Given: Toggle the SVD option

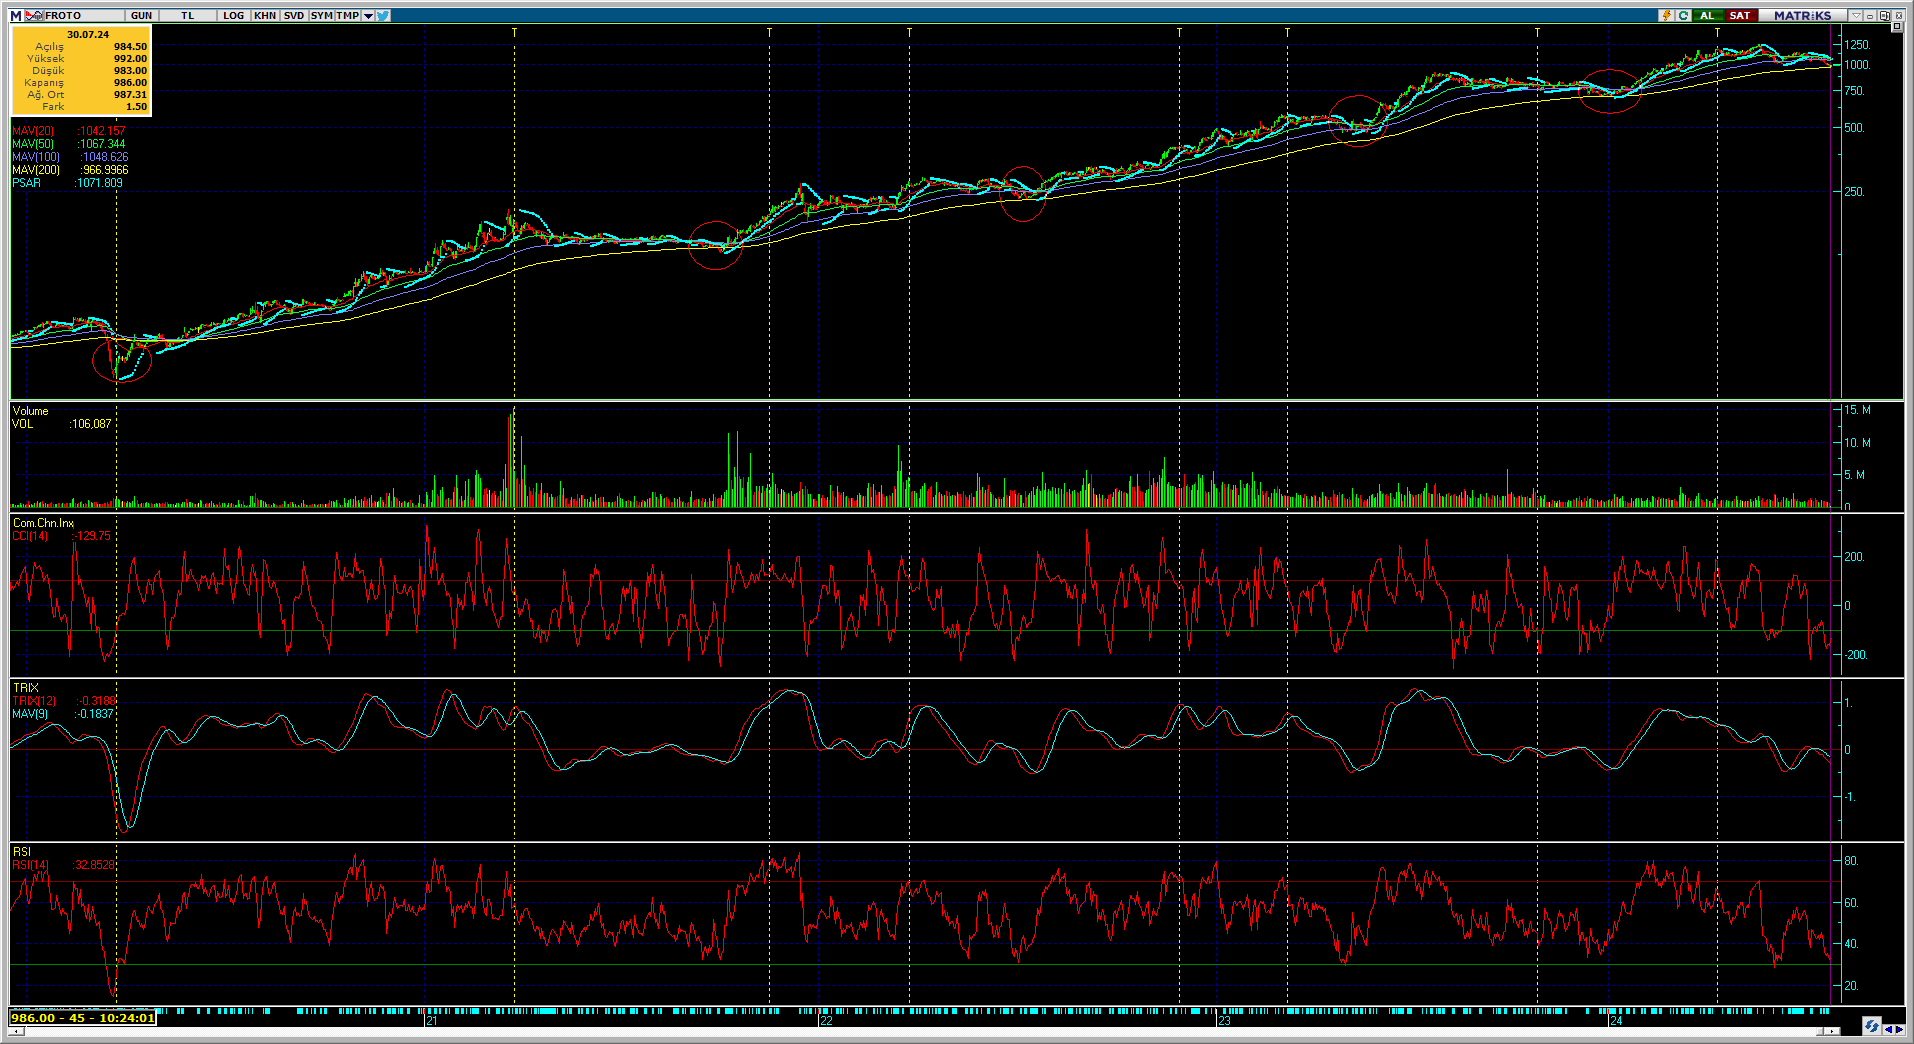Looking at the screenshot, I should click(x=293, y=15).
